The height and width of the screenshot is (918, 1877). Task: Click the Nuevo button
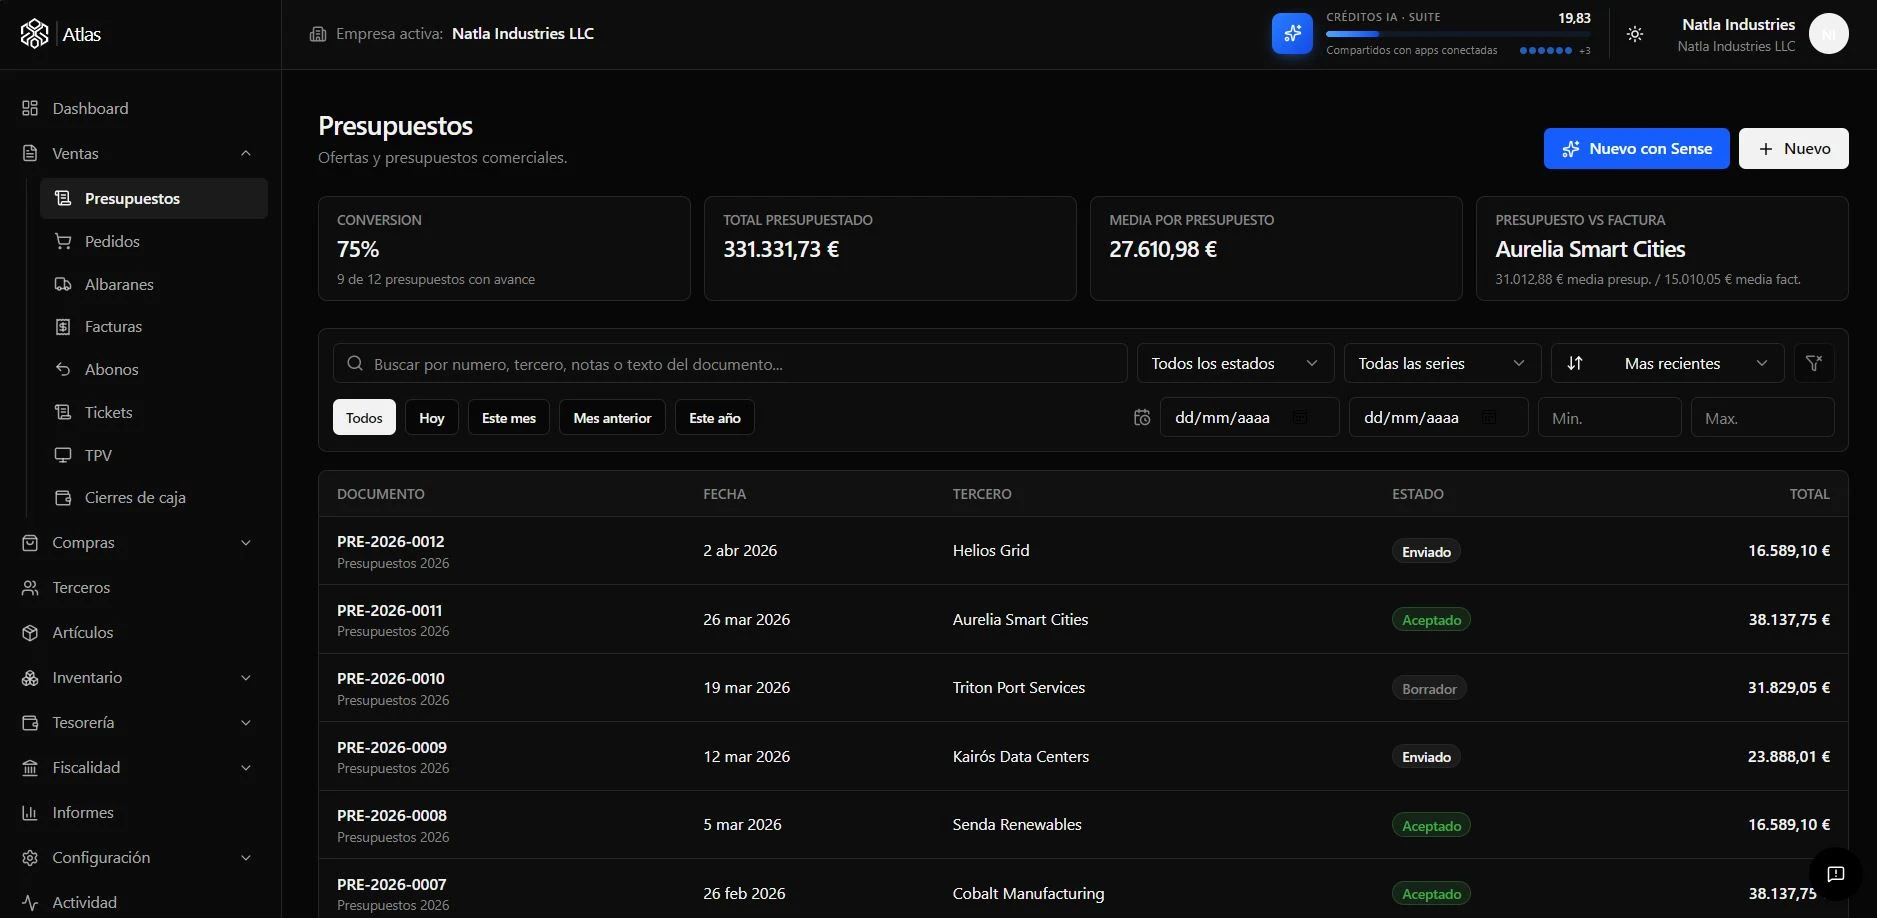[x=1793, y=148]
